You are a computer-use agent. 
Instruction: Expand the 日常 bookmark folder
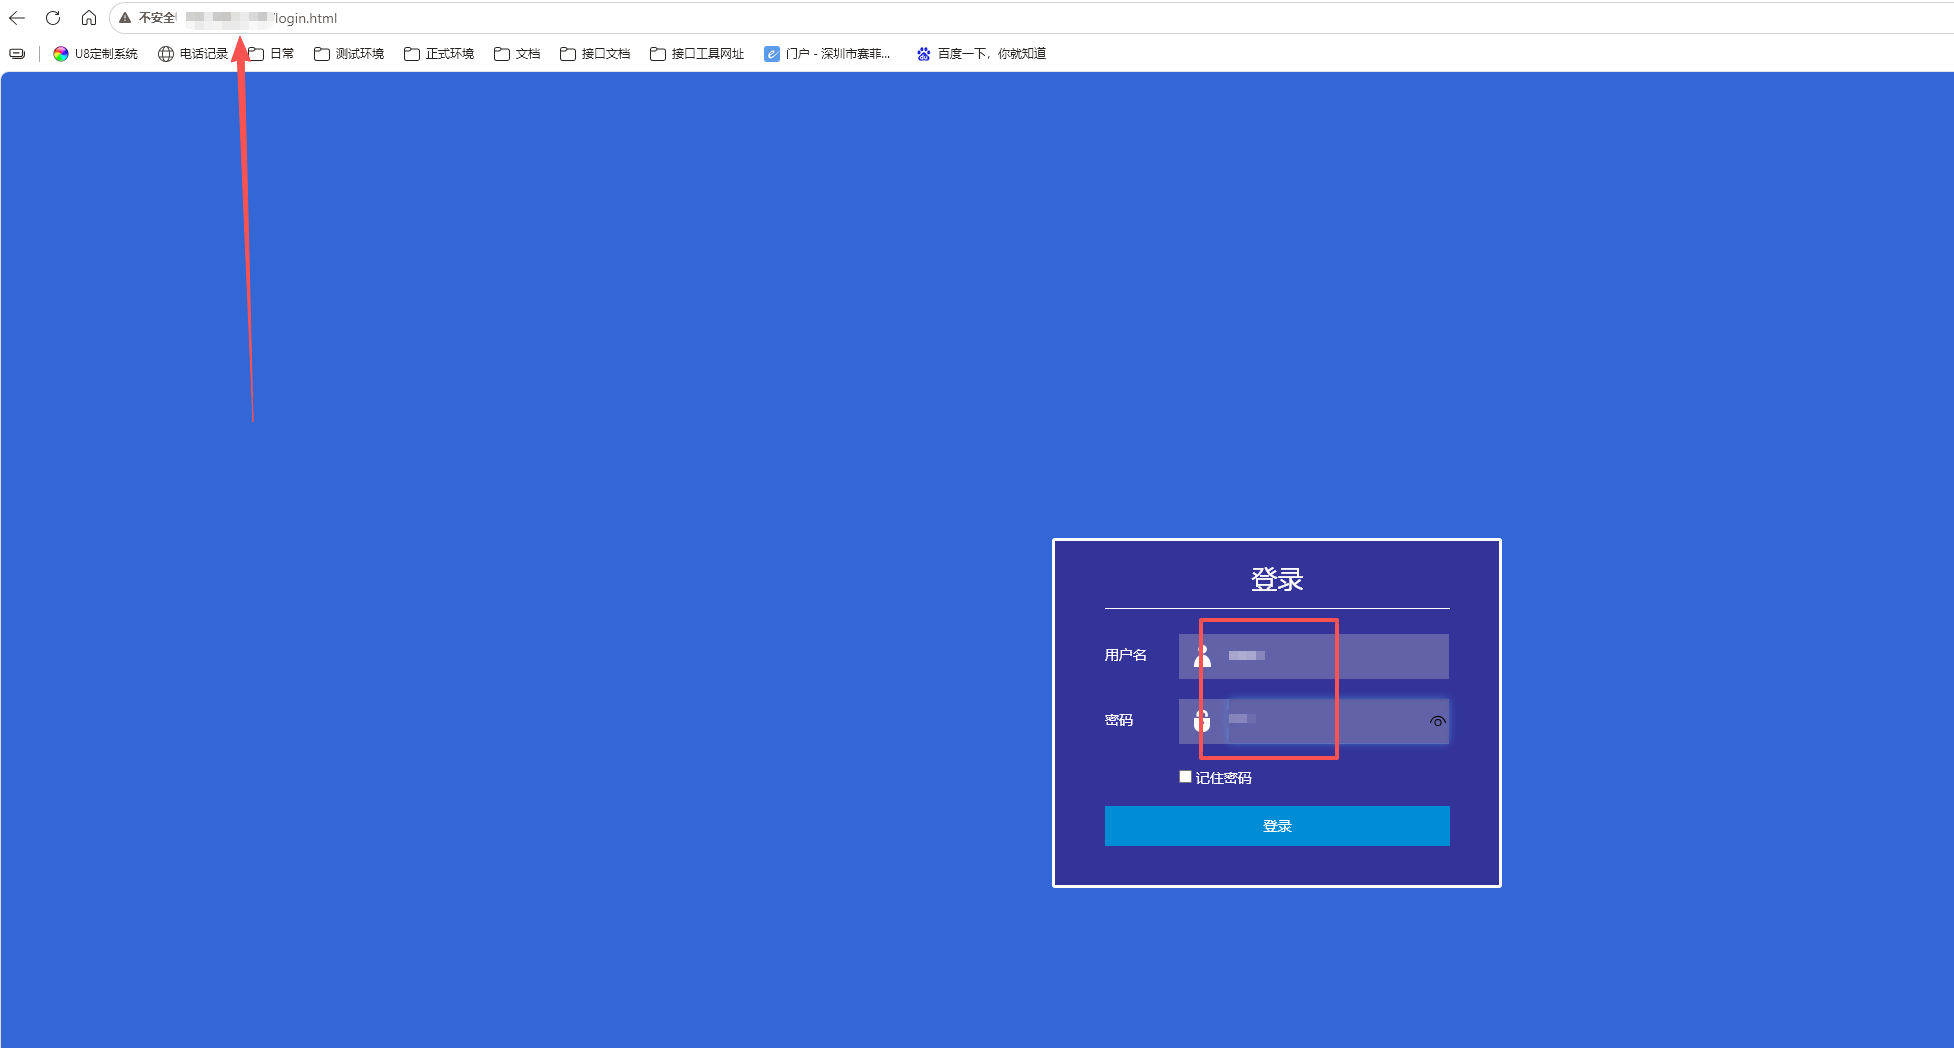pyautogui.click(x=271, y=54)
